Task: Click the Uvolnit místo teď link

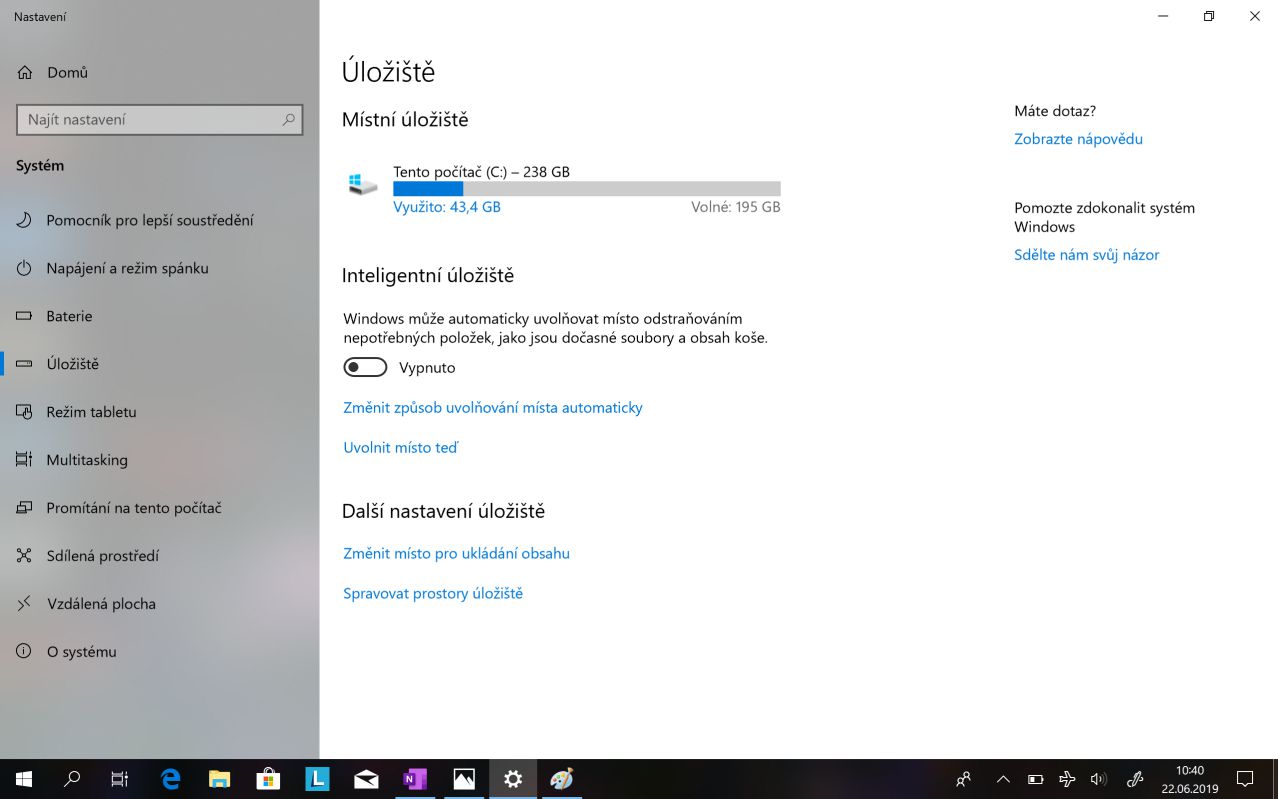Action: pos(400,448)
